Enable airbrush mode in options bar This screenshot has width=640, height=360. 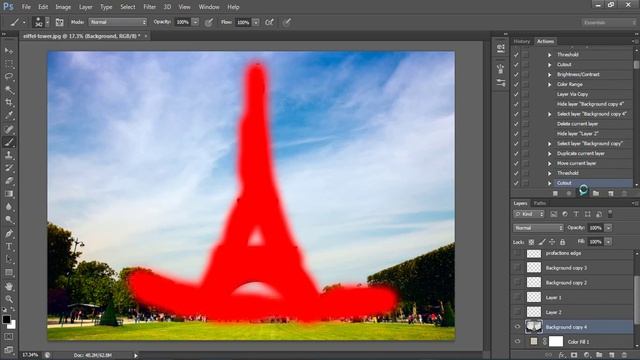coord(269,22)
